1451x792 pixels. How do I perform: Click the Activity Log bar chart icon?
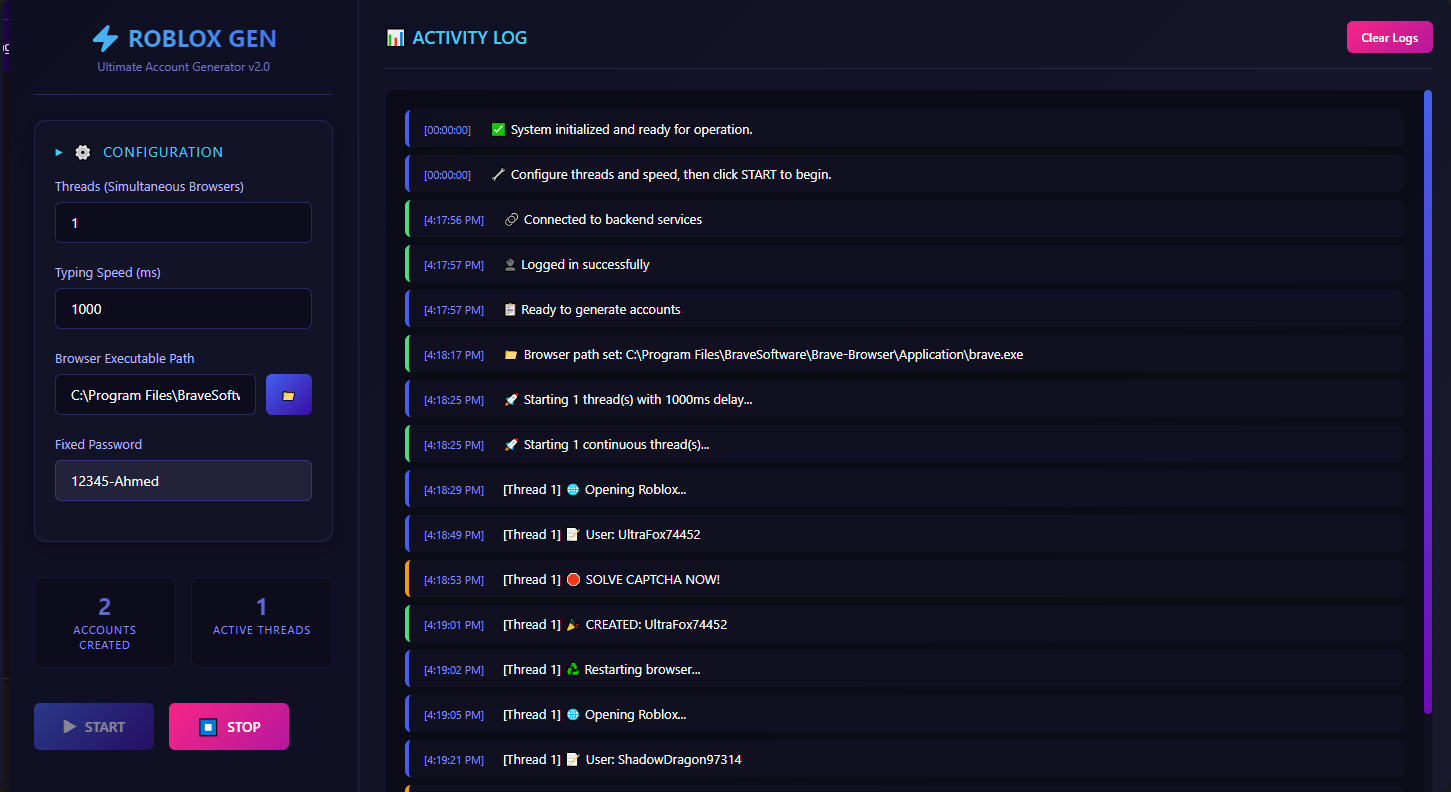pyautogui.click(x=395, y=38)
